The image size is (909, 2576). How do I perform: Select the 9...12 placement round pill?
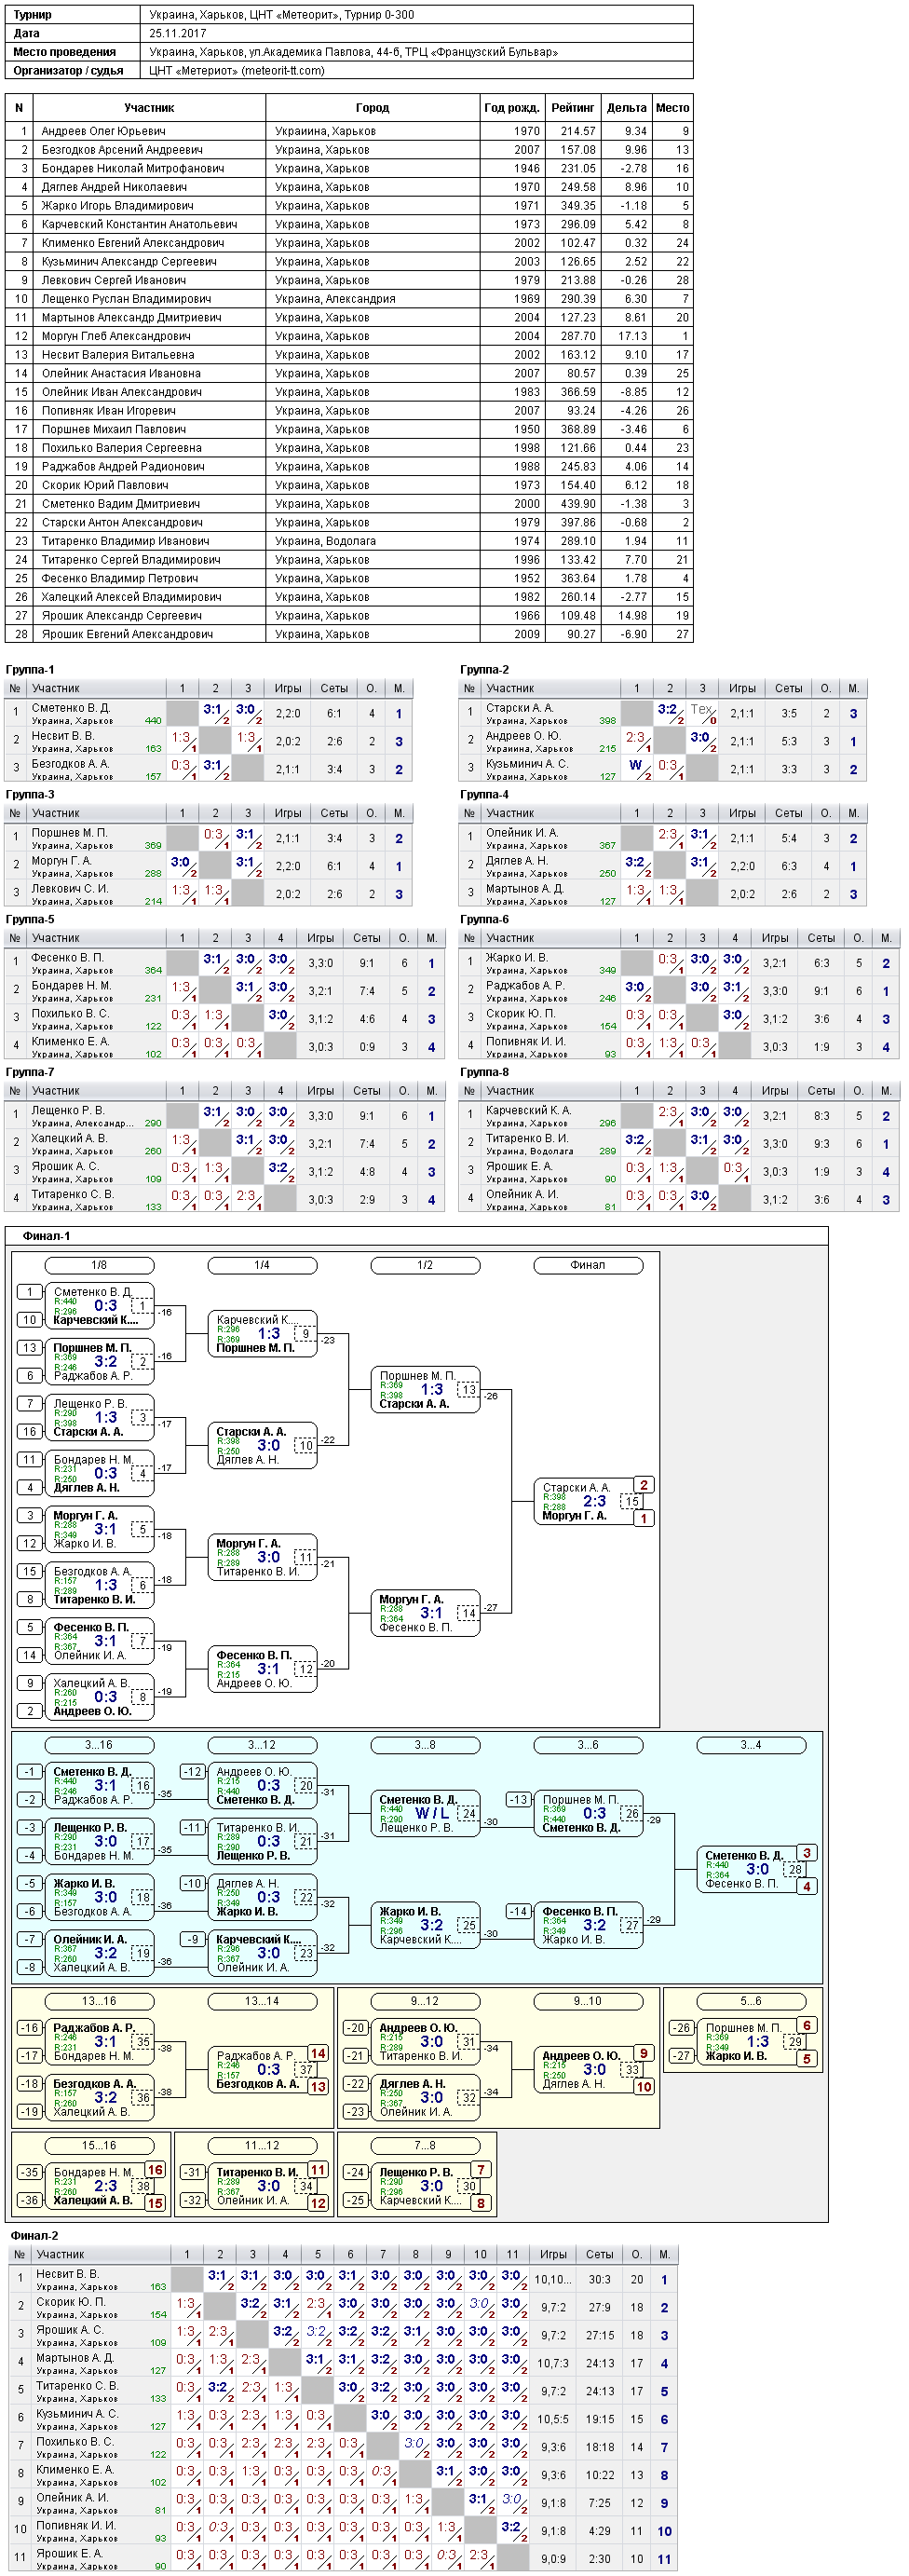(425, 2001)
